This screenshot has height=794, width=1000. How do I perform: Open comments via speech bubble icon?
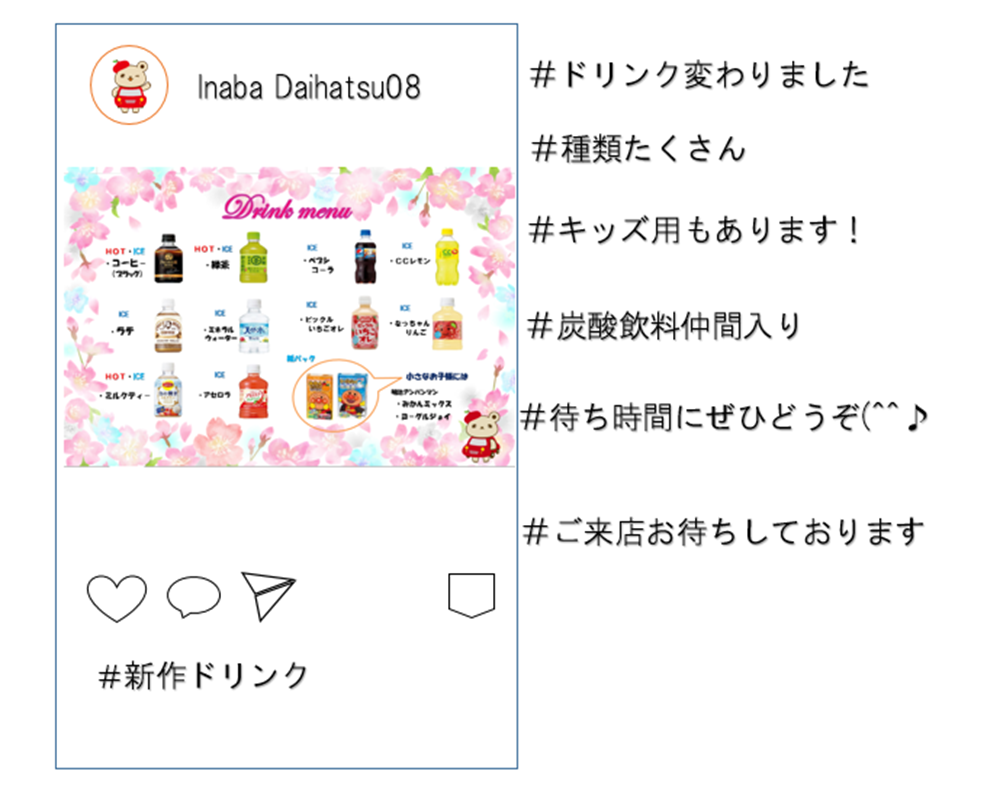pyautogui.click(x=193, y=597)
